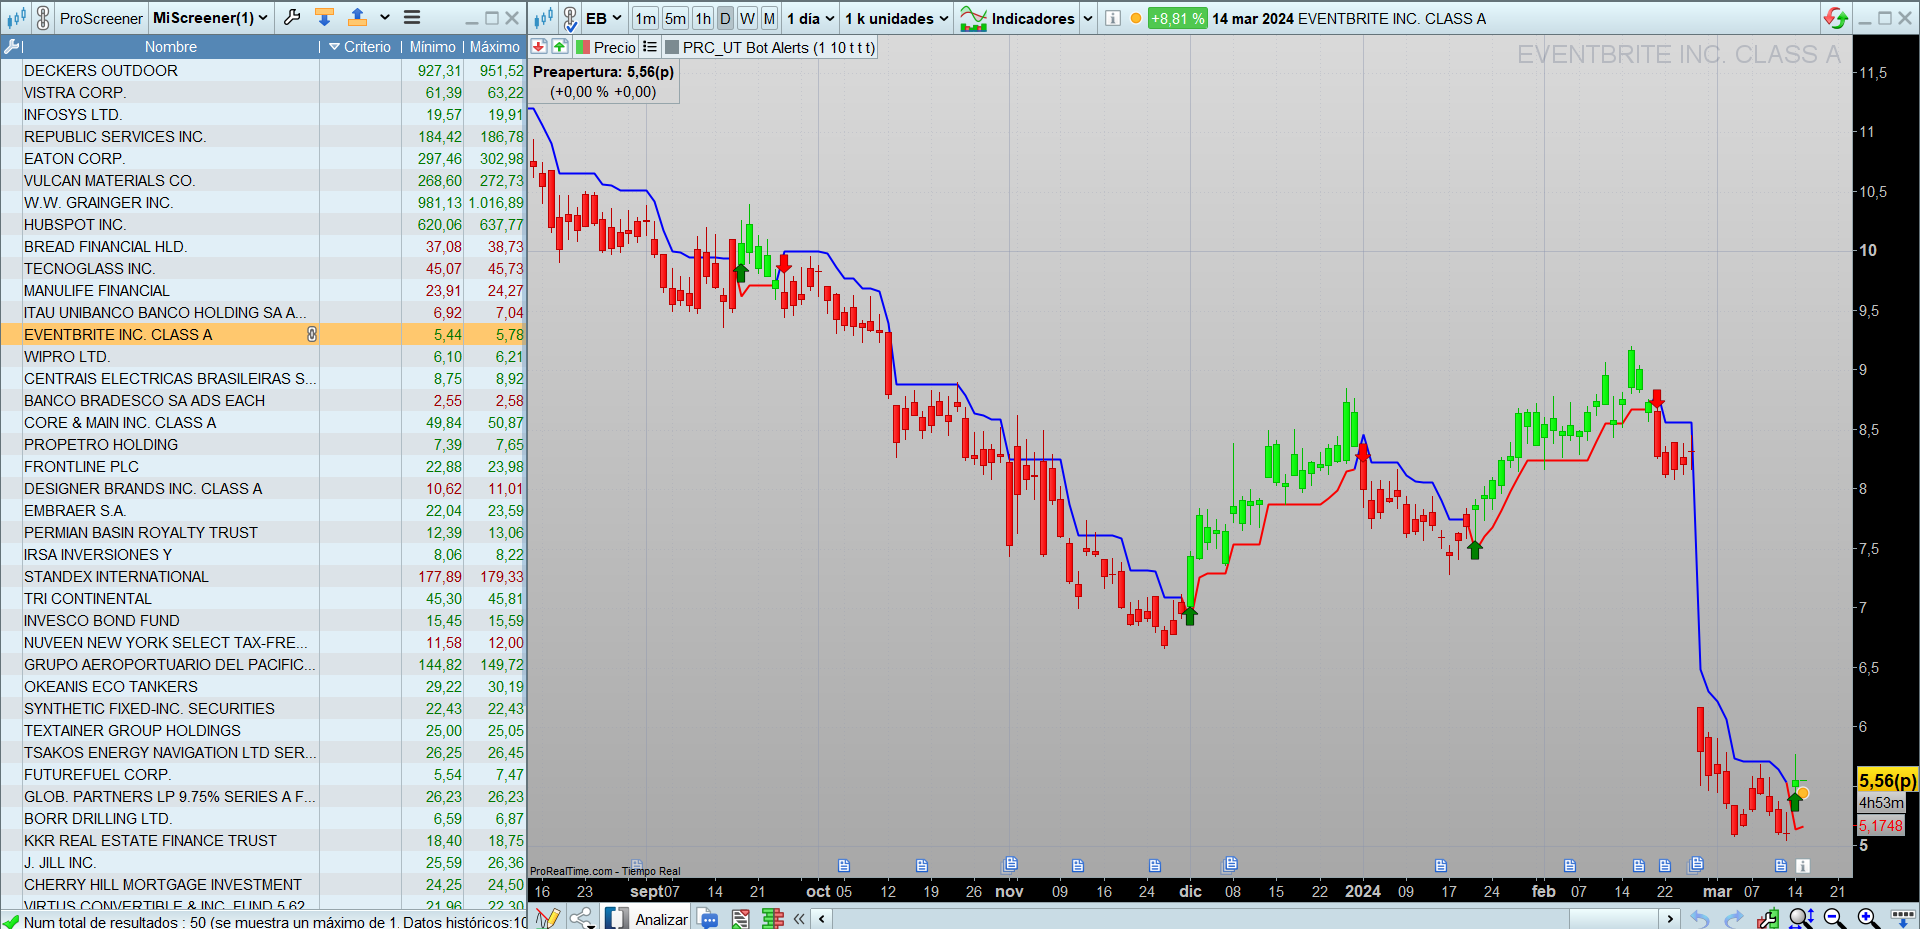1920x929 pixels.
Task: Redo the last chart action
Action: click(1733, 918)
